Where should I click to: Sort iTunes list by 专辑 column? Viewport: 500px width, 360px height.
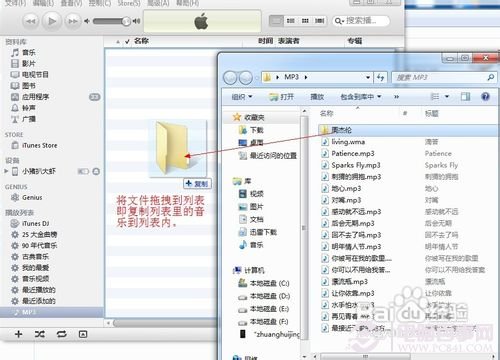[x=355, y=41]
